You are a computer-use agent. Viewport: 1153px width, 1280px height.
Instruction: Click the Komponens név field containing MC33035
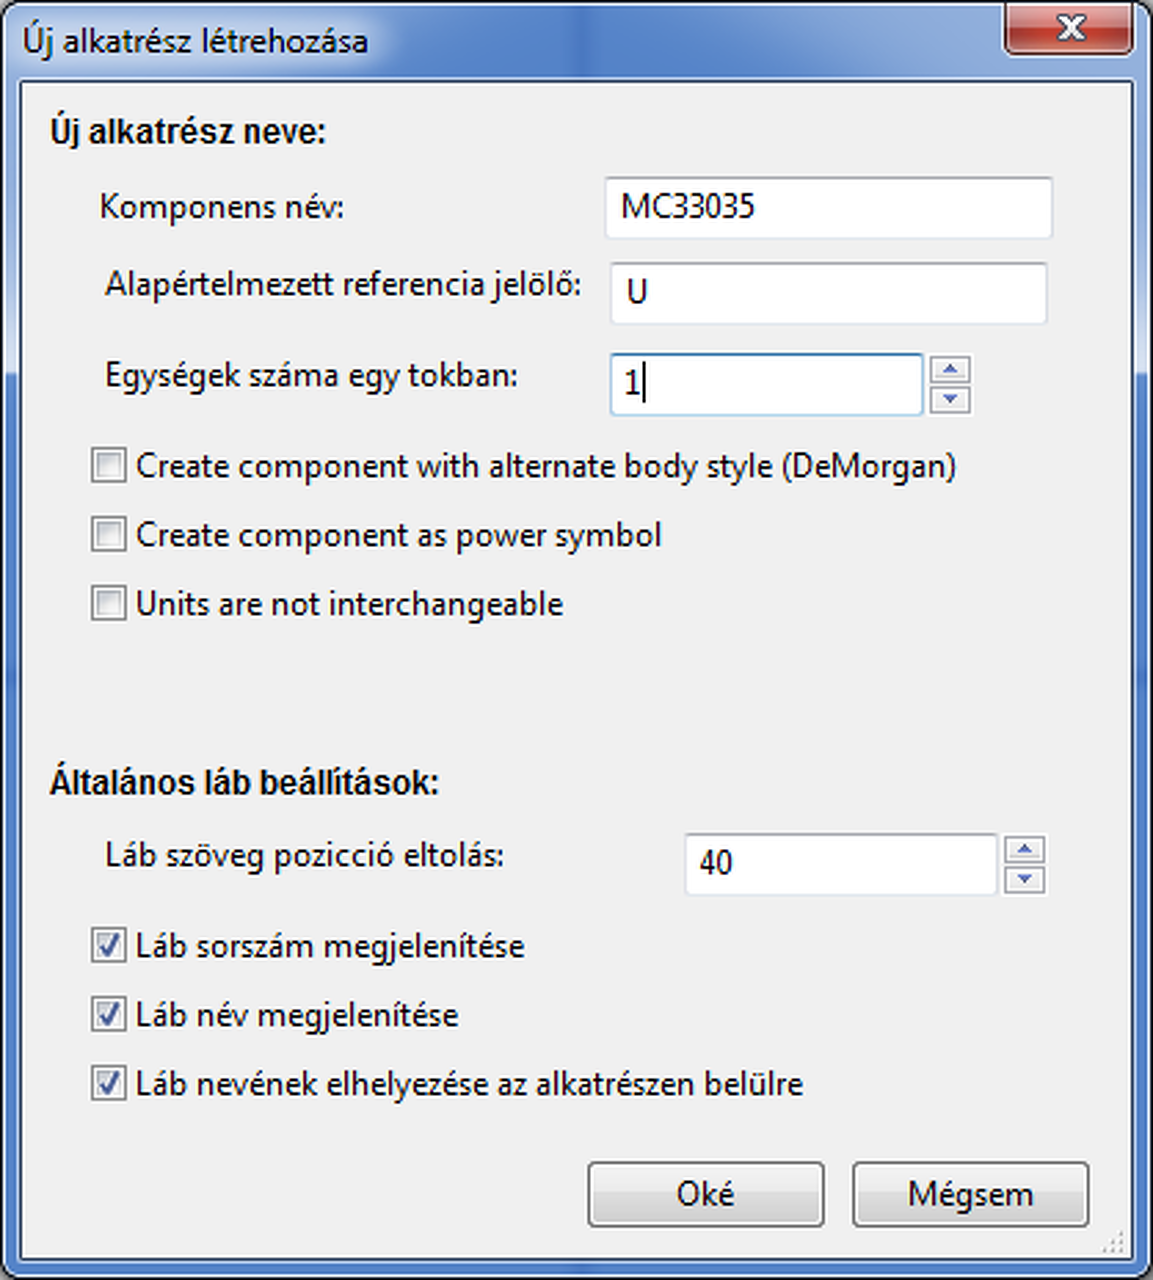pos(828,208)
